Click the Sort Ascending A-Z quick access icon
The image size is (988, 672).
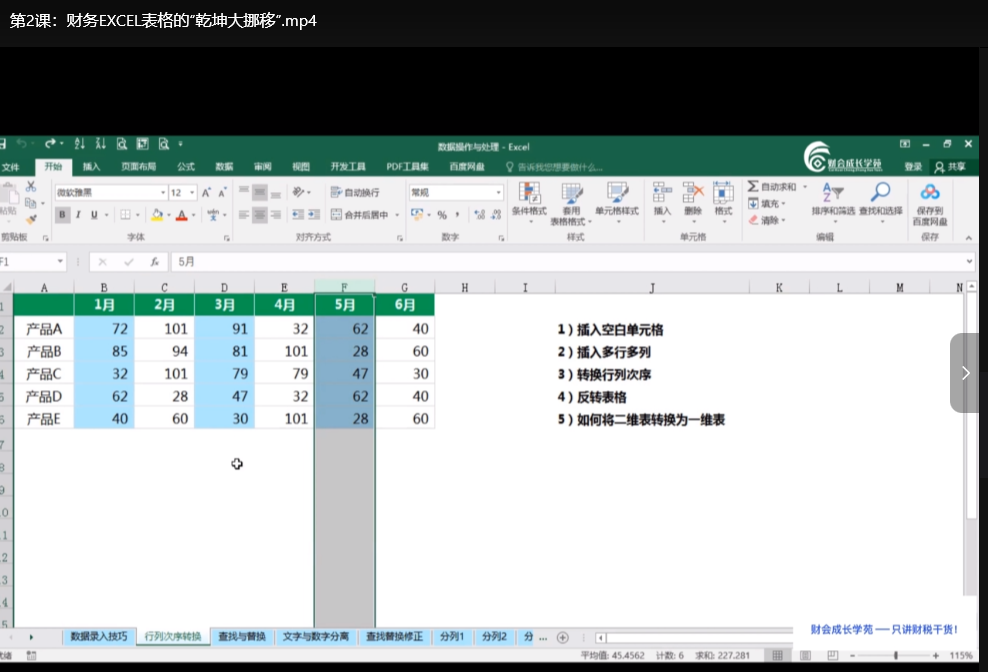point(79,144)
